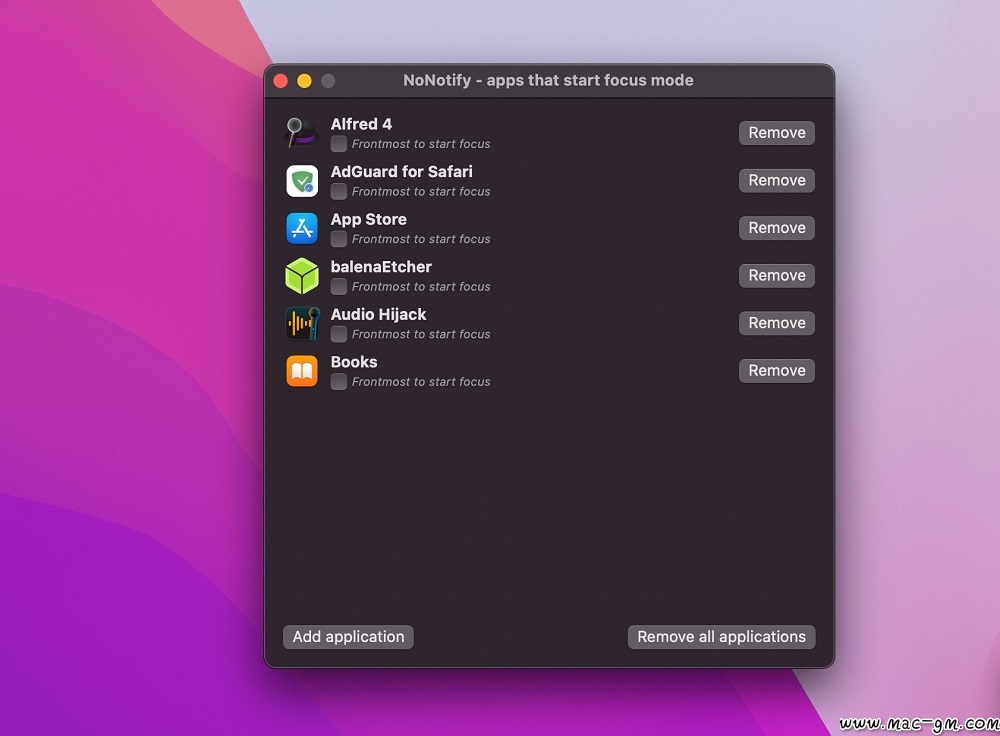The width and height of the screenshot is (1000, 736).
Task: Click the Books orange icon
Action: (302, 371)
